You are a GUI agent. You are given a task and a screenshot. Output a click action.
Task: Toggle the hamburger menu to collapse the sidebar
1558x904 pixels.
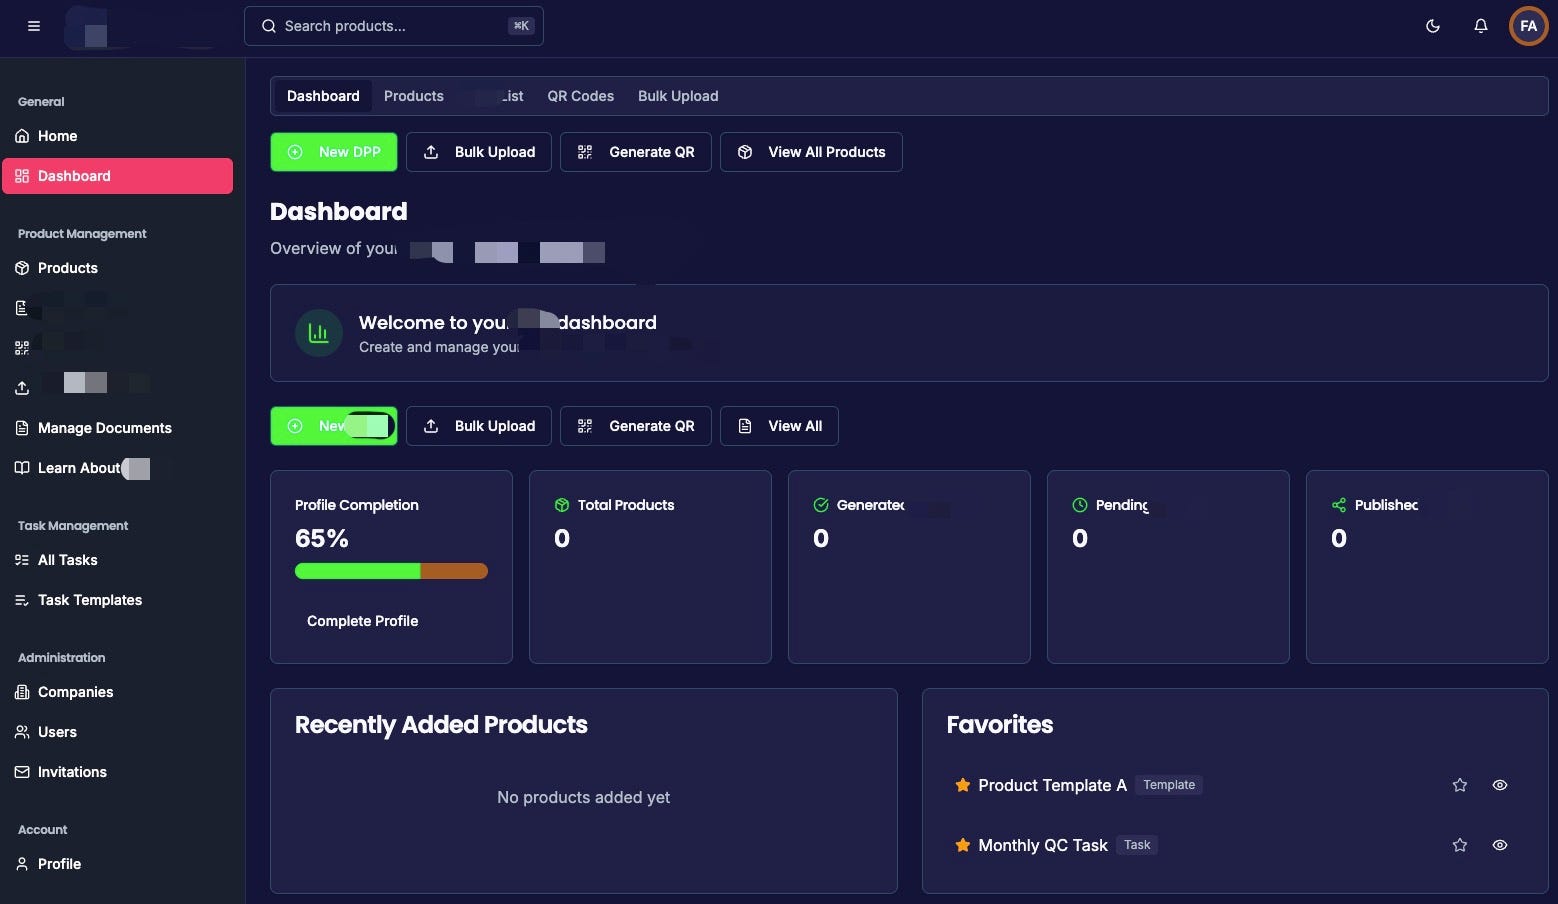pos(34,26)
